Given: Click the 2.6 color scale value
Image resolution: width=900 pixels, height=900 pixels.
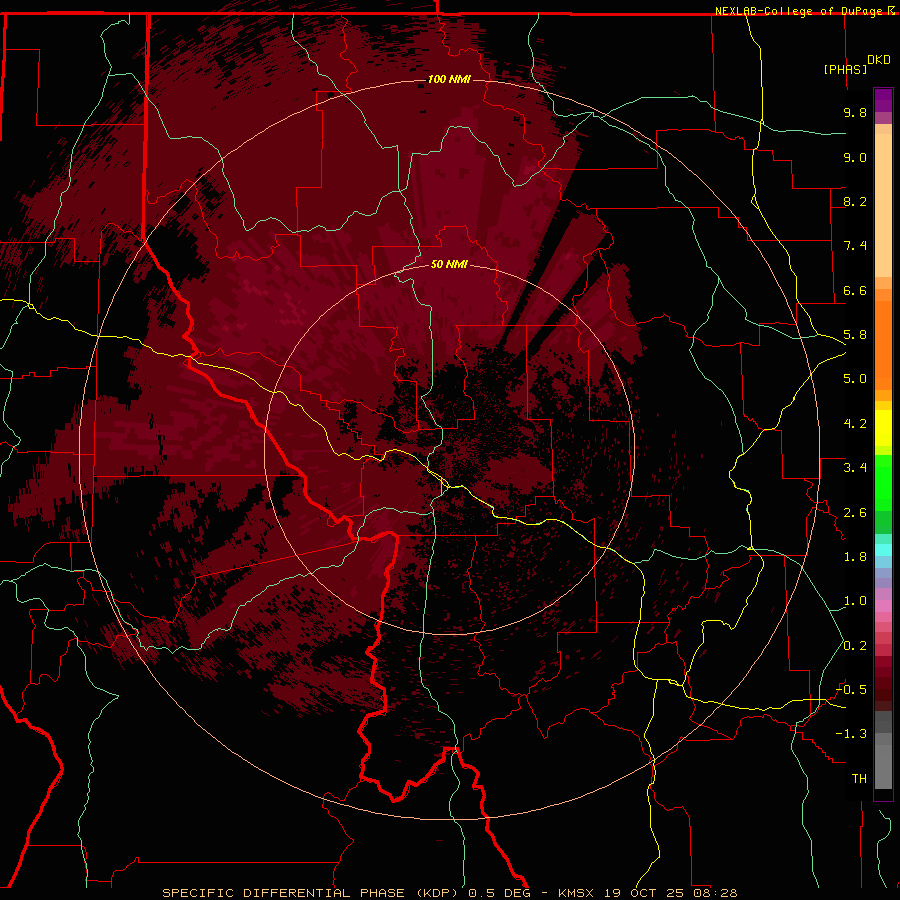Looking at the screenshot, I should [855, 513].
